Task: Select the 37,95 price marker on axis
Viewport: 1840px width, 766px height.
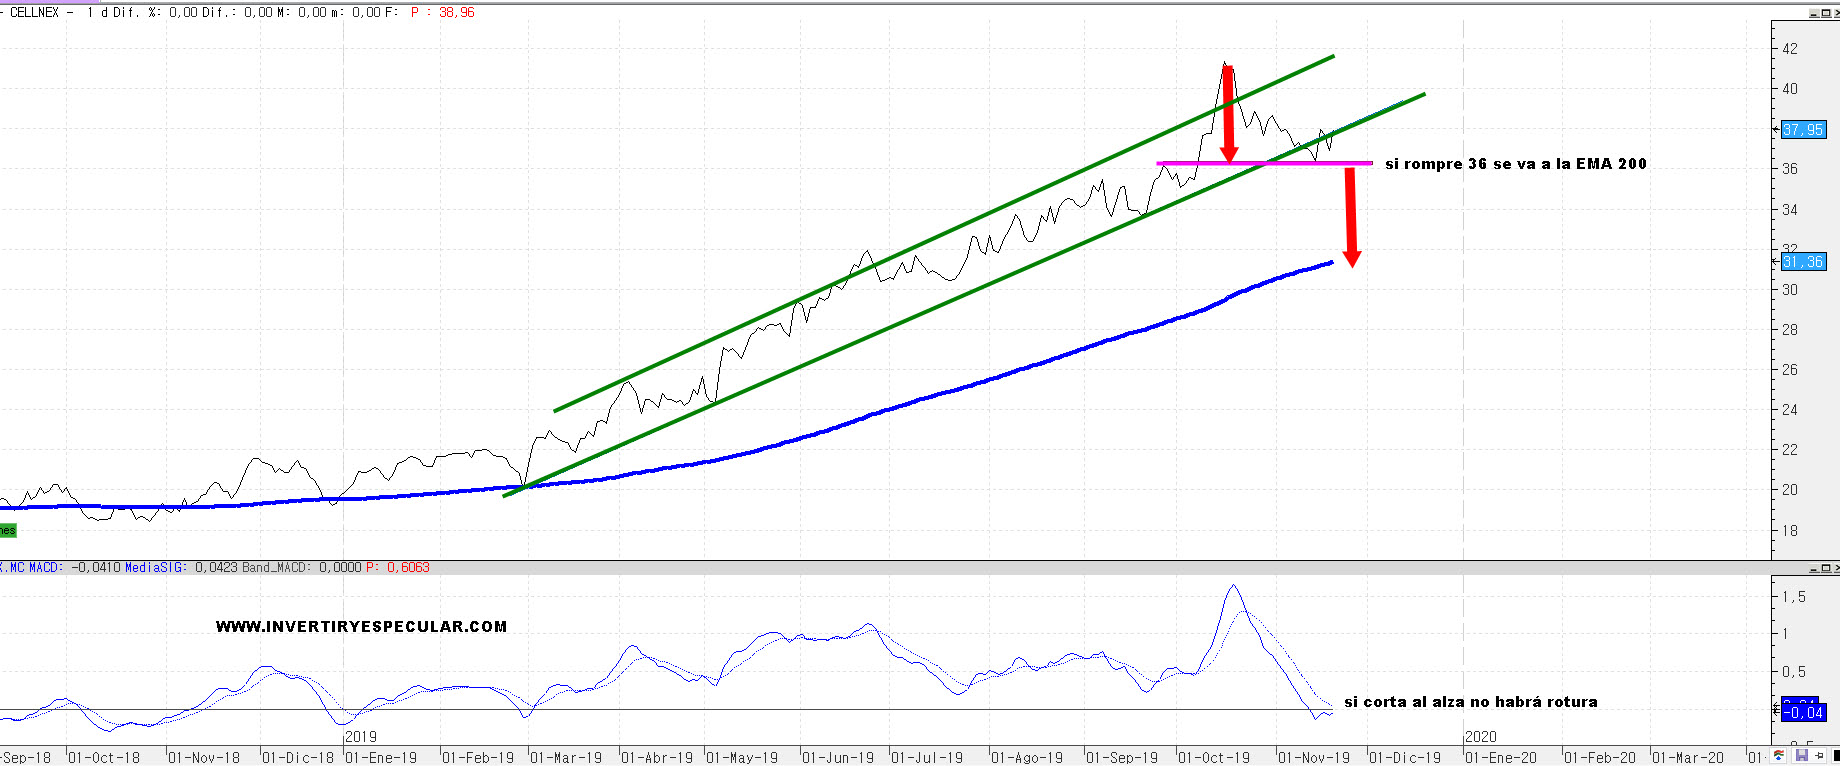Action: pos(1803,129)
